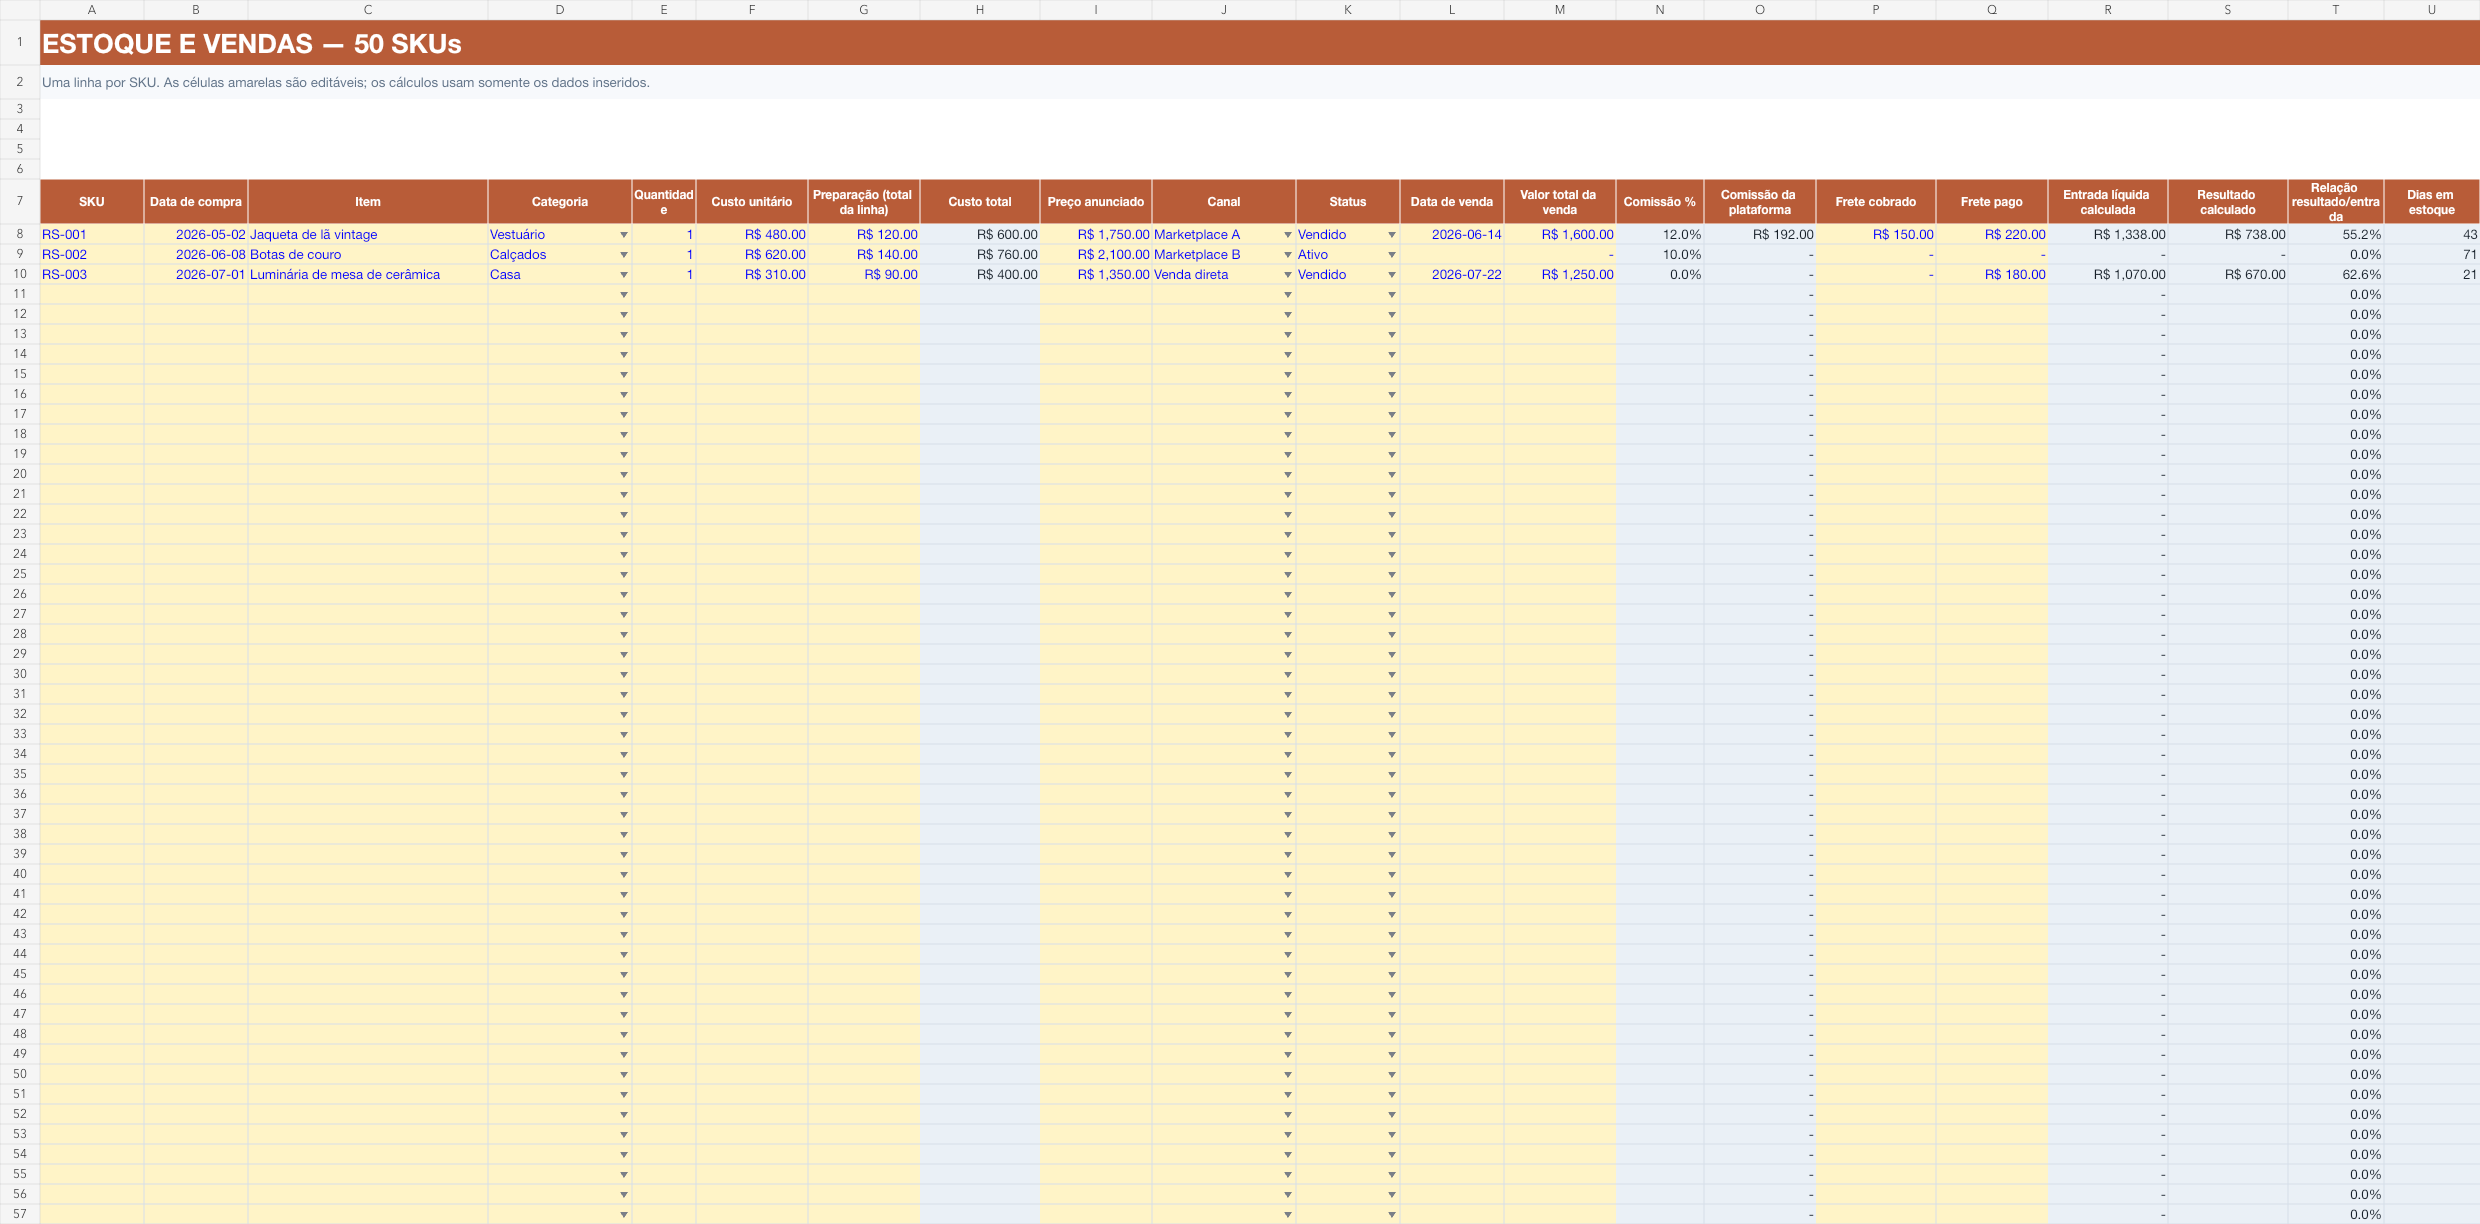Open empty Categoria dropdown in row 11
The width and height of the screenshot is (2480, 1224).
pyautogui.click(x=624, y=295)
